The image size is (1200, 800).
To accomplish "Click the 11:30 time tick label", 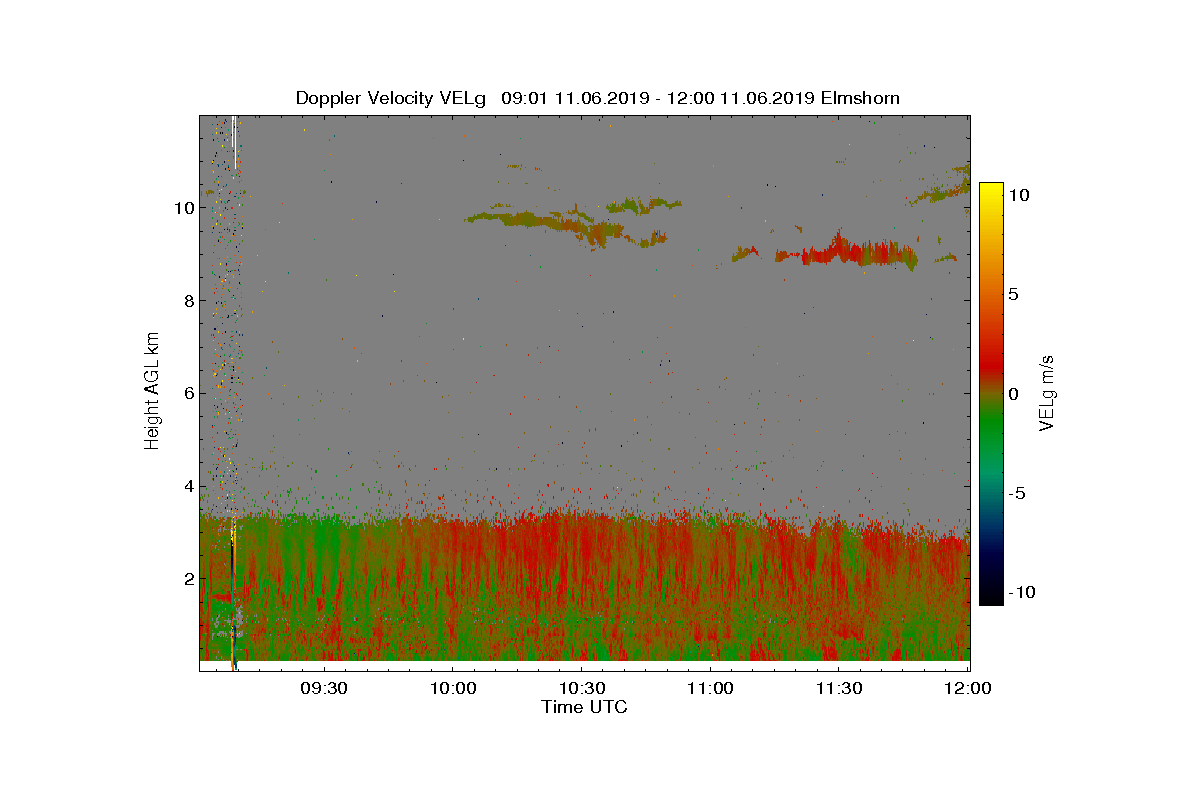I will [x=839, y=688].
